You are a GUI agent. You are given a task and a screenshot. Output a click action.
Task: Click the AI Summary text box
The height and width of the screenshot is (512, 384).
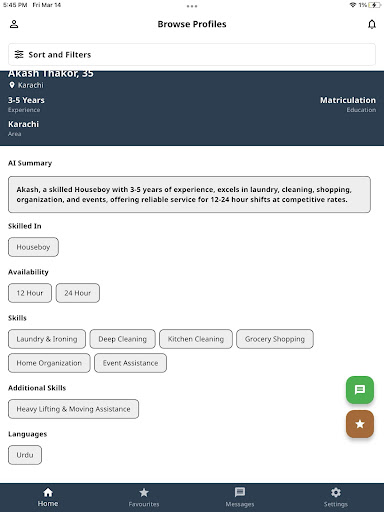click(x=189, y=194)
